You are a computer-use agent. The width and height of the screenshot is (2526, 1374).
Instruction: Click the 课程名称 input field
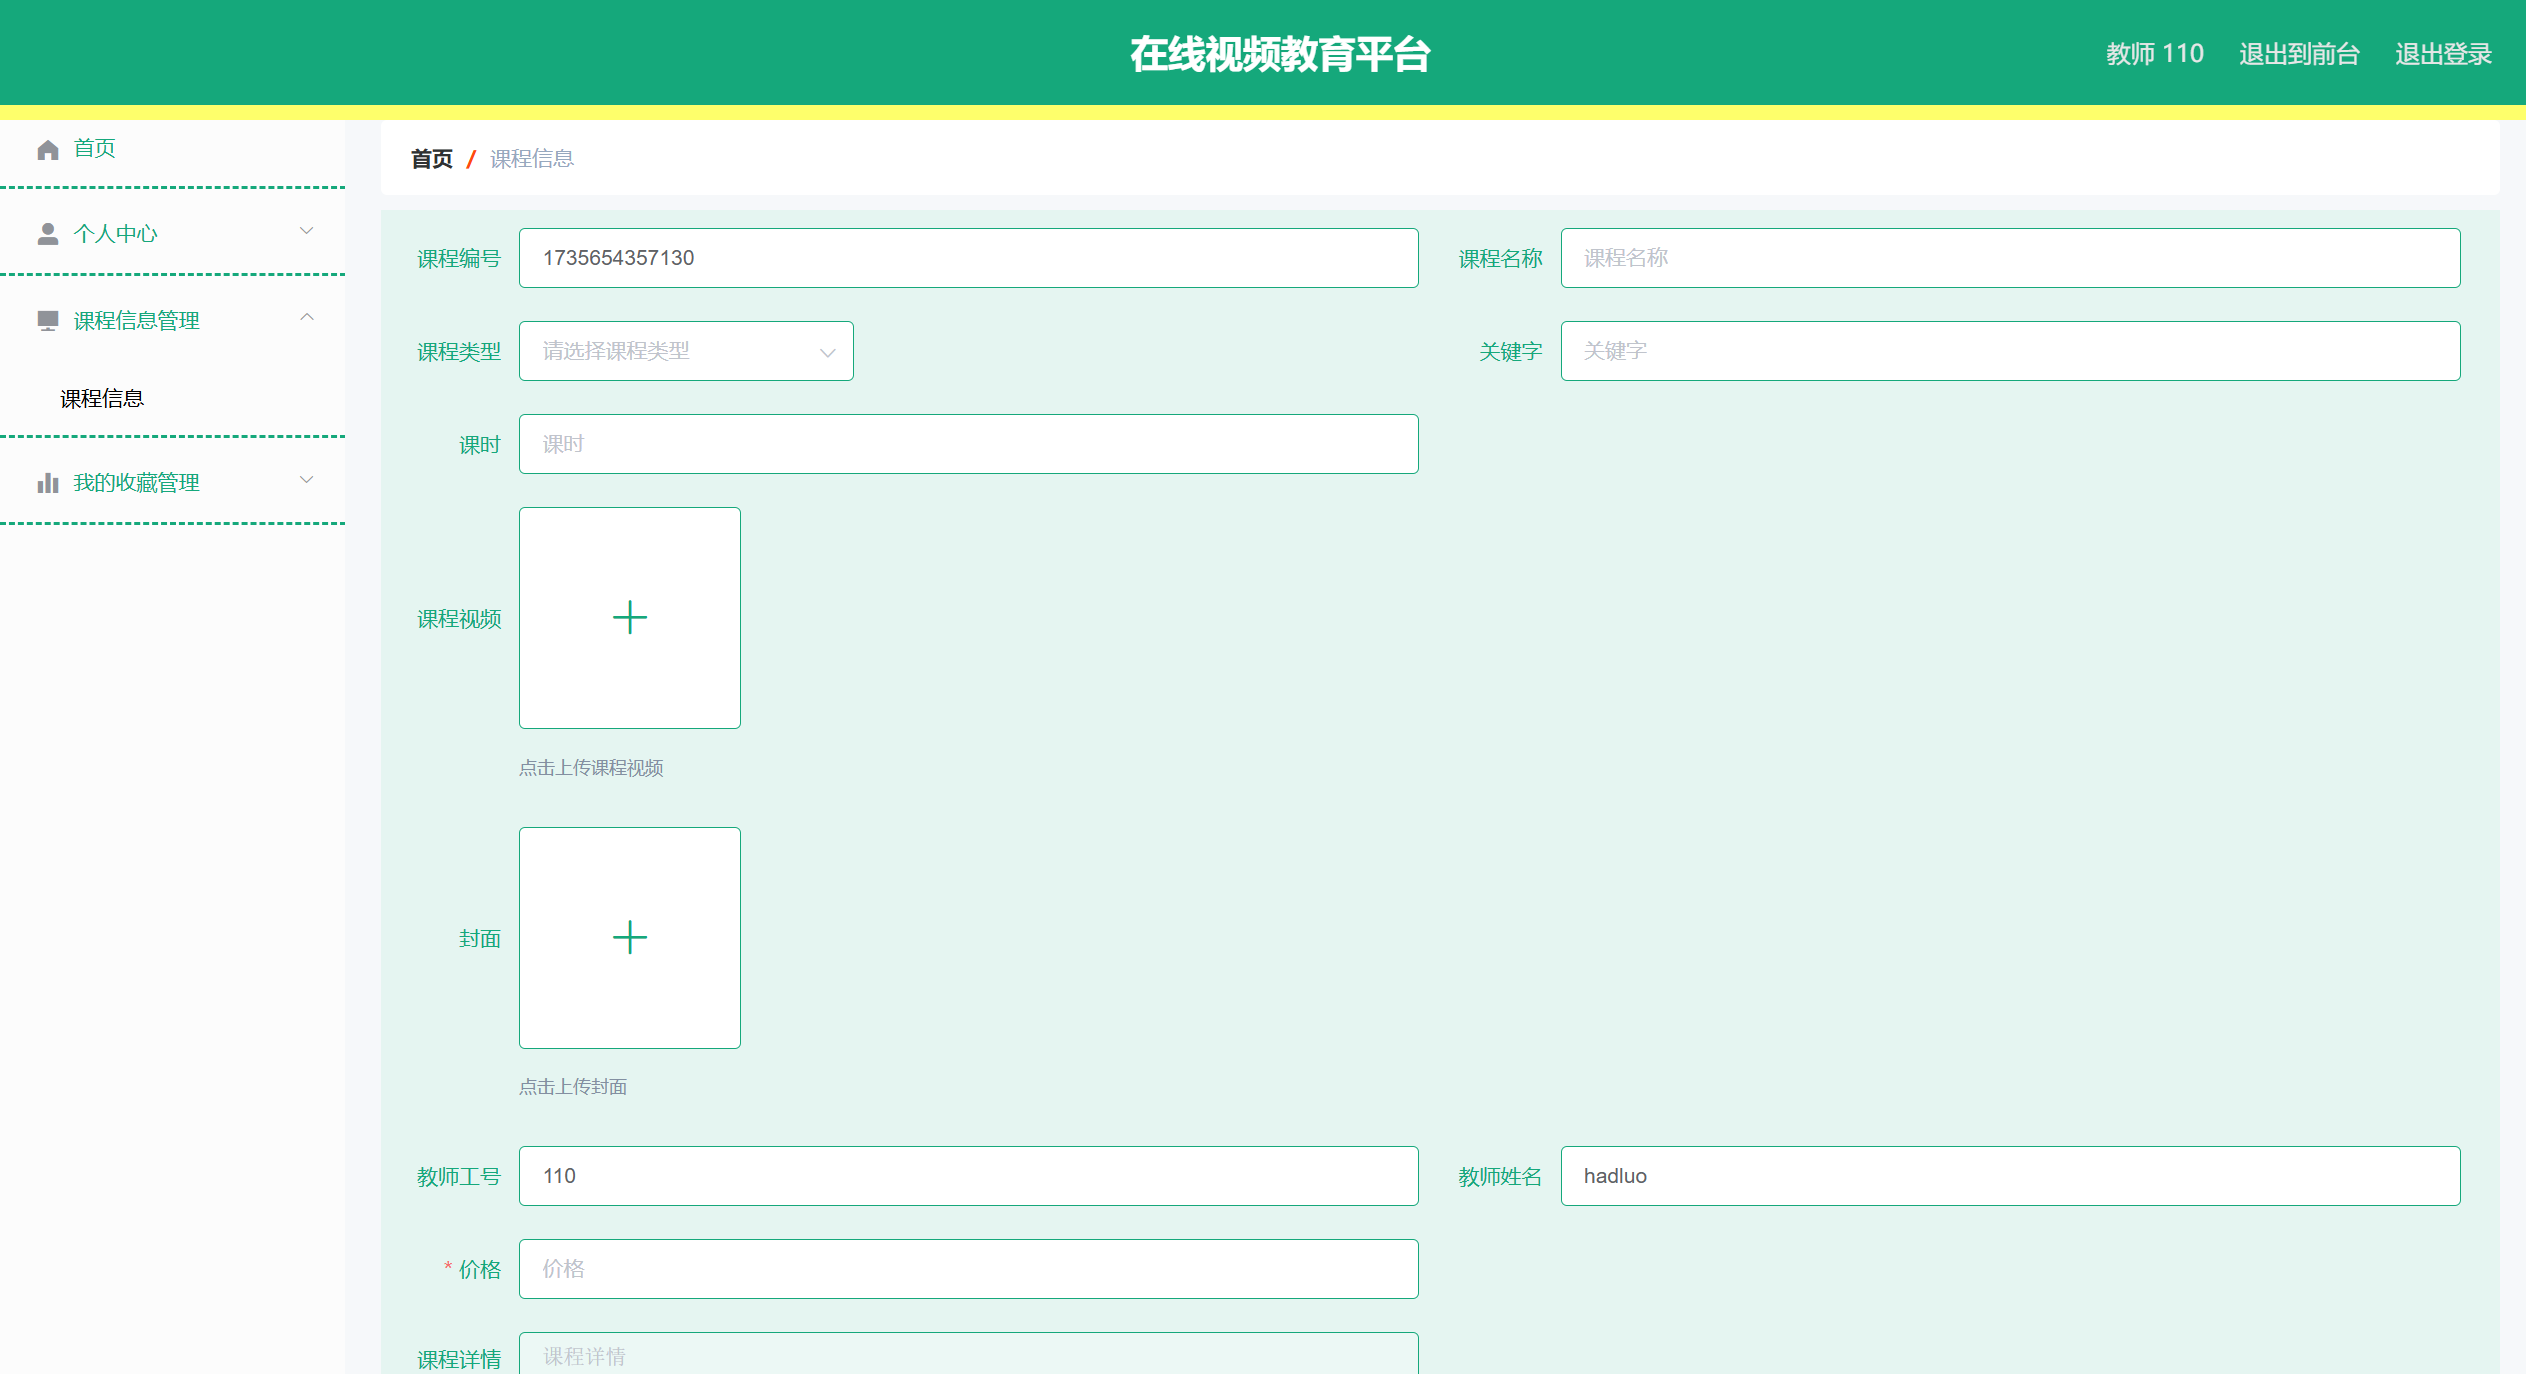click(x=2009, y=258)
